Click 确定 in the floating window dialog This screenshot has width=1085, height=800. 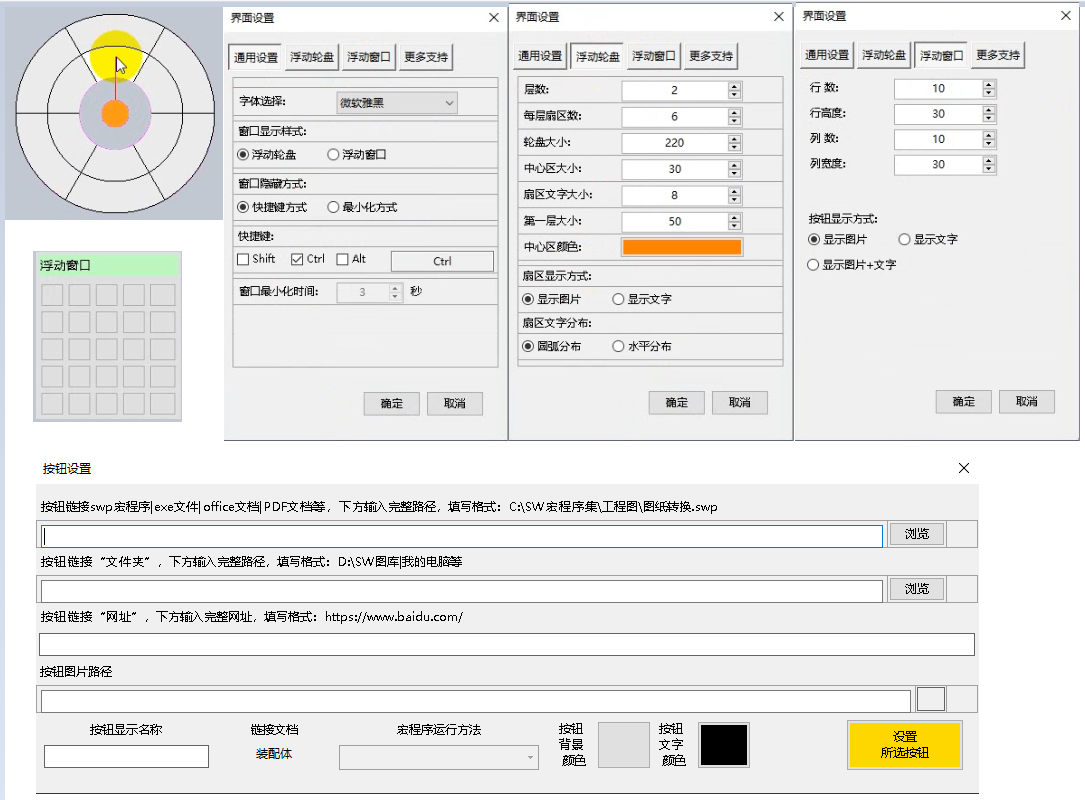(x=963, y=401)
